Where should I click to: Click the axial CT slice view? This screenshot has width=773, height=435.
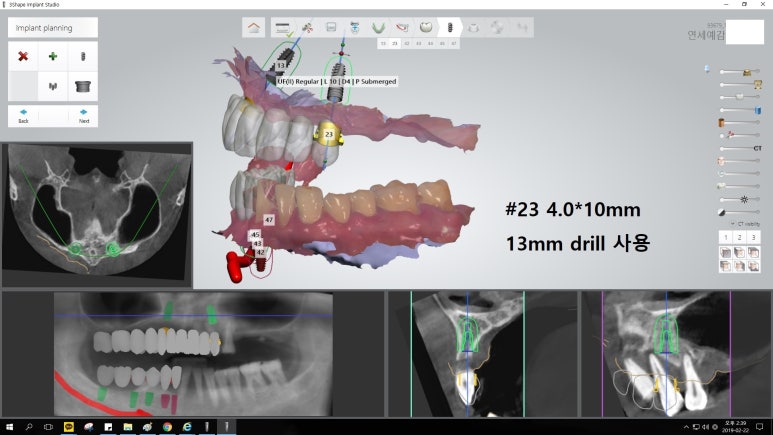pyautogui.click(x=97, y=213)
